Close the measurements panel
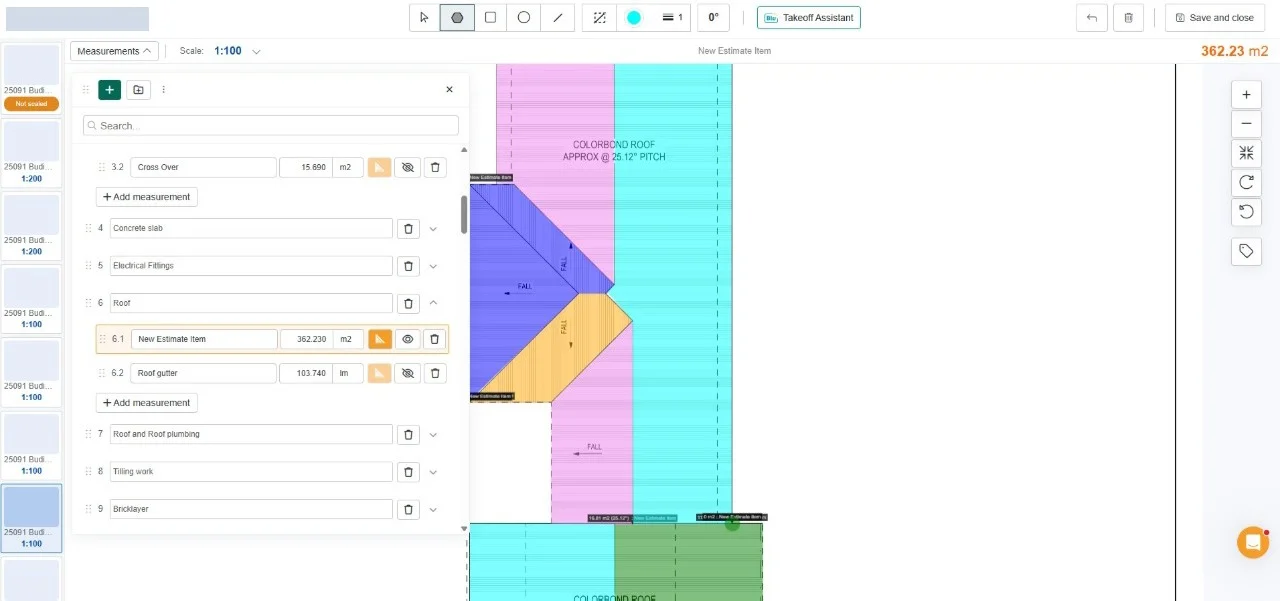This screenshot has height=601, width=1280. (449, 90)
